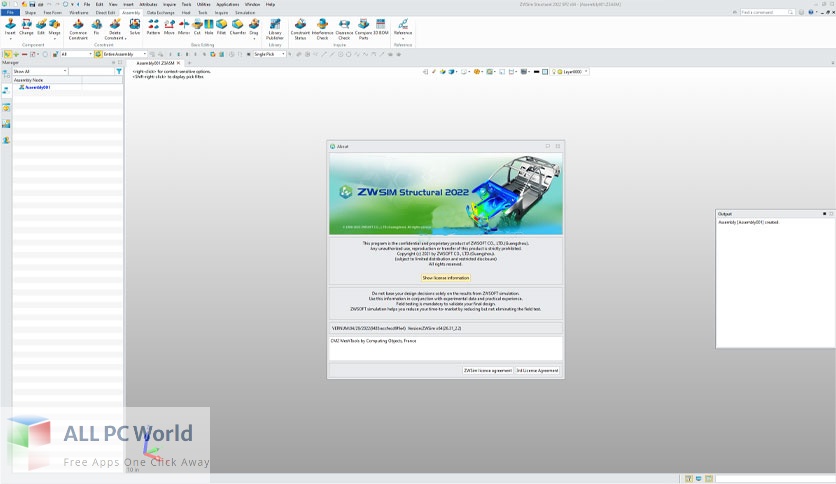Open the Utilities menu
The image size is (836, 484).
coord(204,4)
